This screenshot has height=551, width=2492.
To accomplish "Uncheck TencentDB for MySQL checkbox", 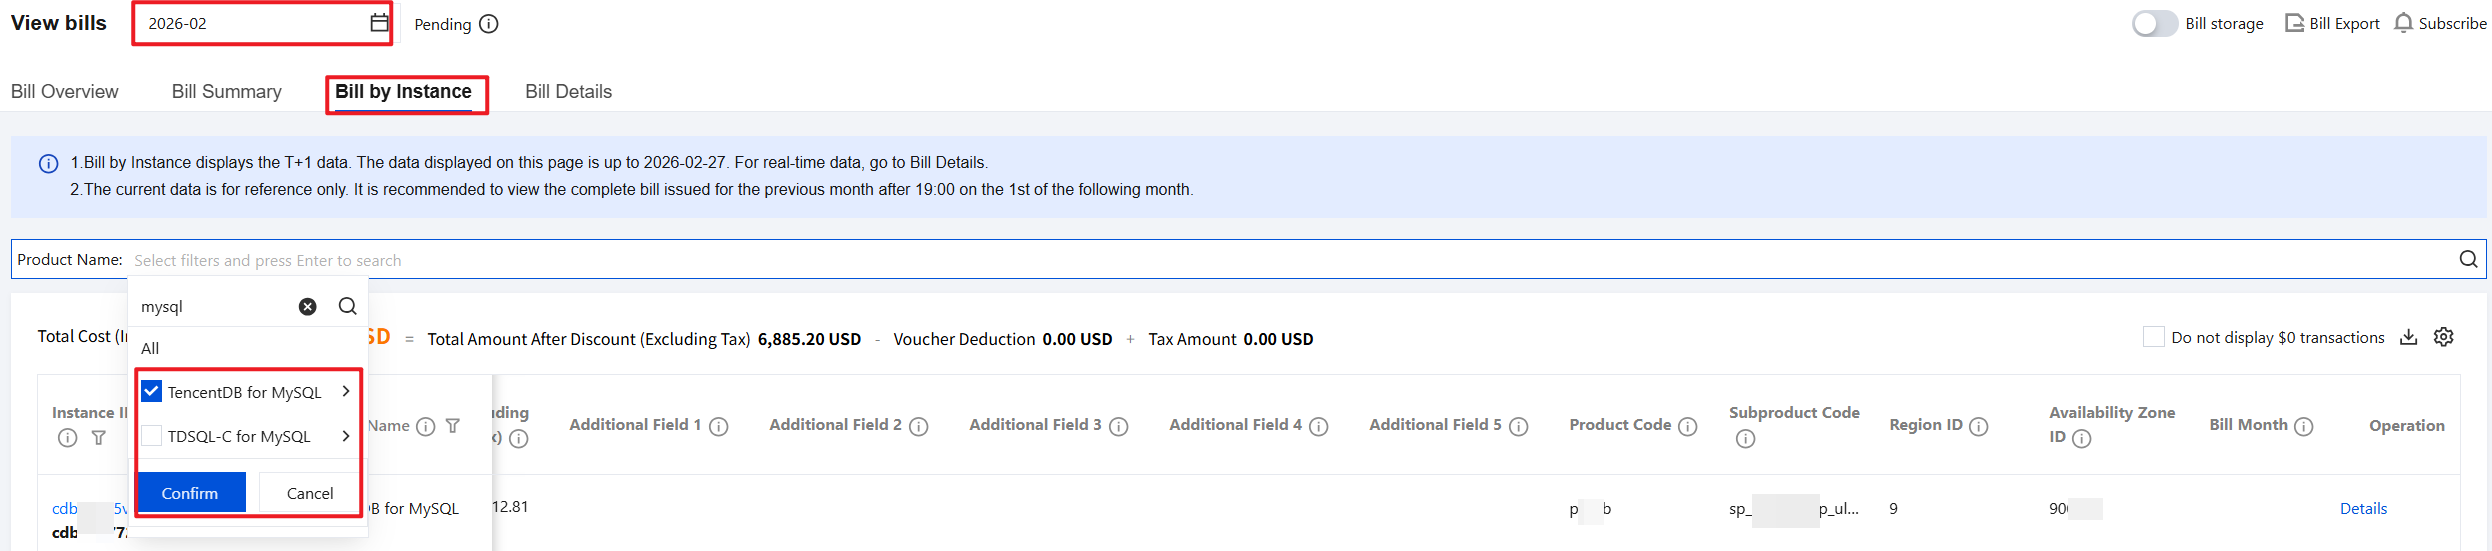I will [x=152, y=391].
